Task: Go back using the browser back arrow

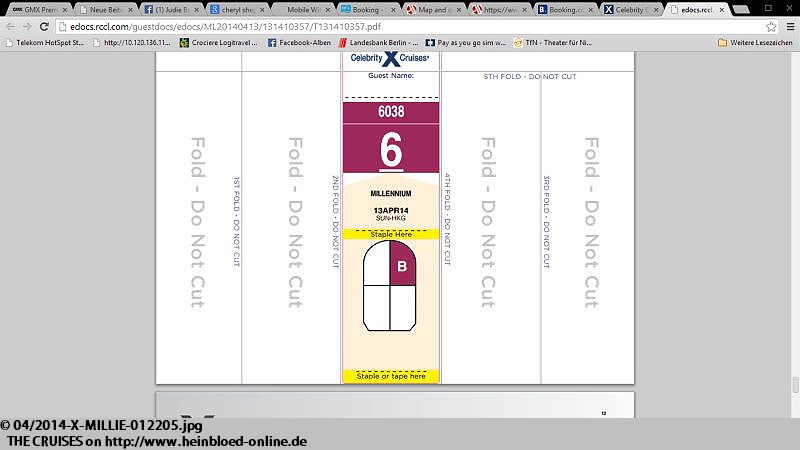Action: pyautogui.click(x=11, y=27)
